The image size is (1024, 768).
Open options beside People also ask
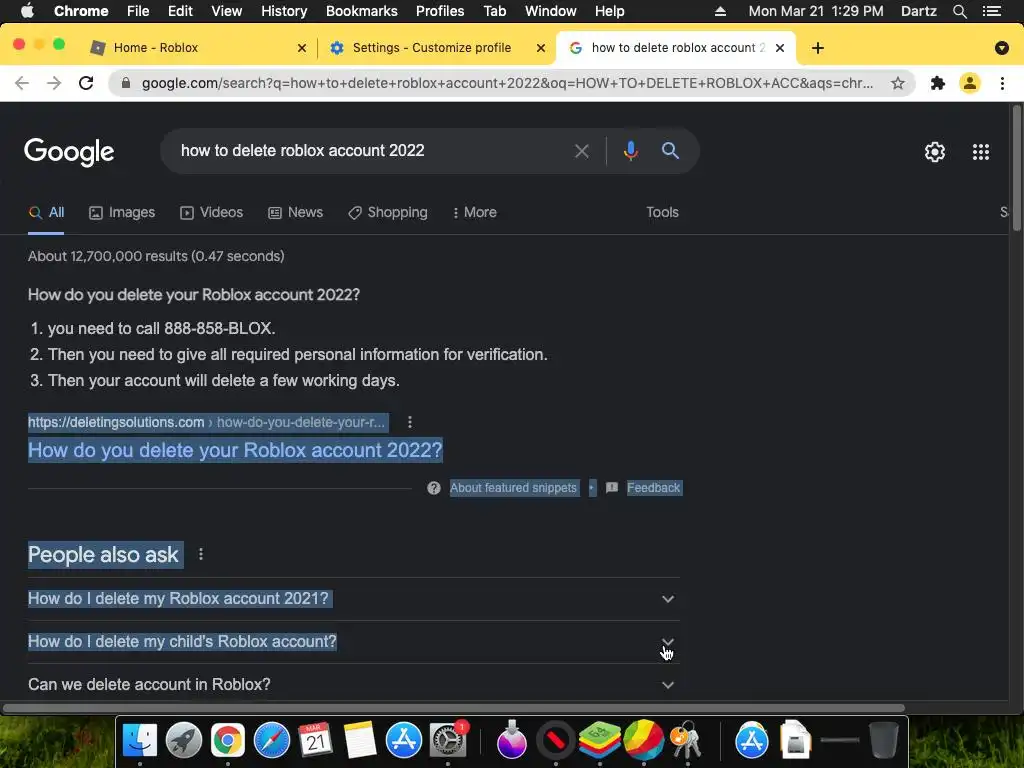(201, 554)
